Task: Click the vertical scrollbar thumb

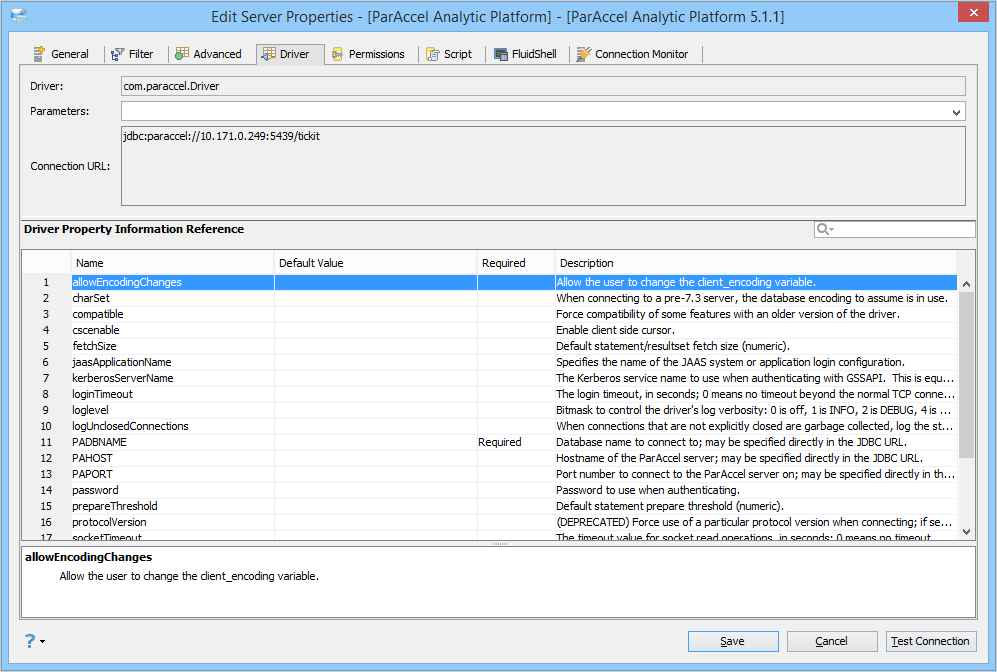Action: pyautogui.click(x=966, y=374)
